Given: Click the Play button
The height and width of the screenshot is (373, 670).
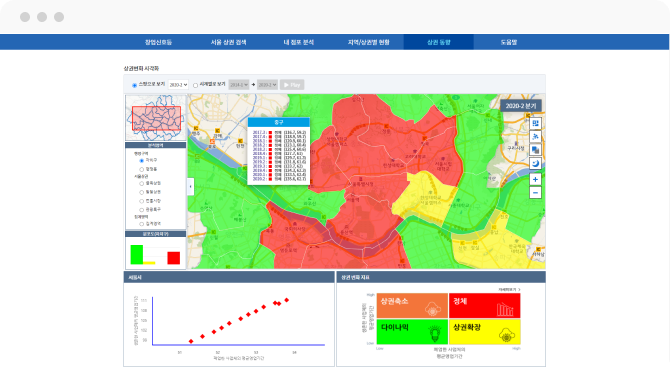Looking at the screenshot, I should pyautogui.click(x=292, y=85).
